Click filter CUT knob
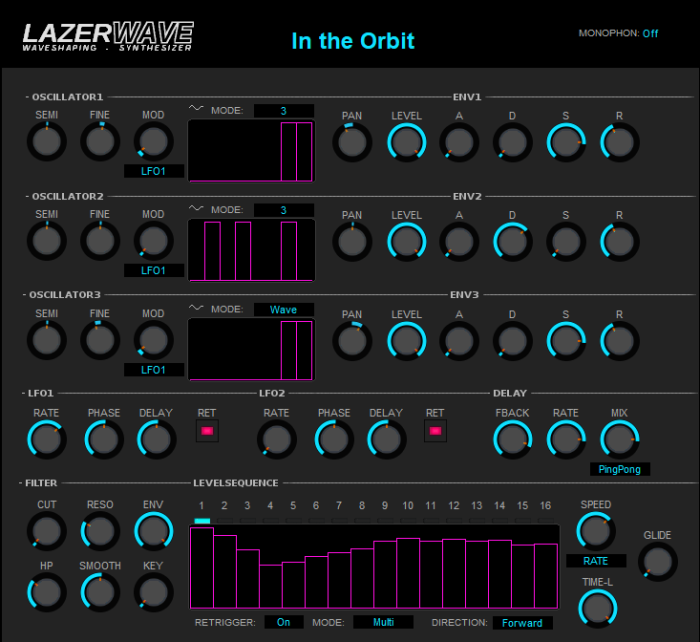 click(47, 531)
